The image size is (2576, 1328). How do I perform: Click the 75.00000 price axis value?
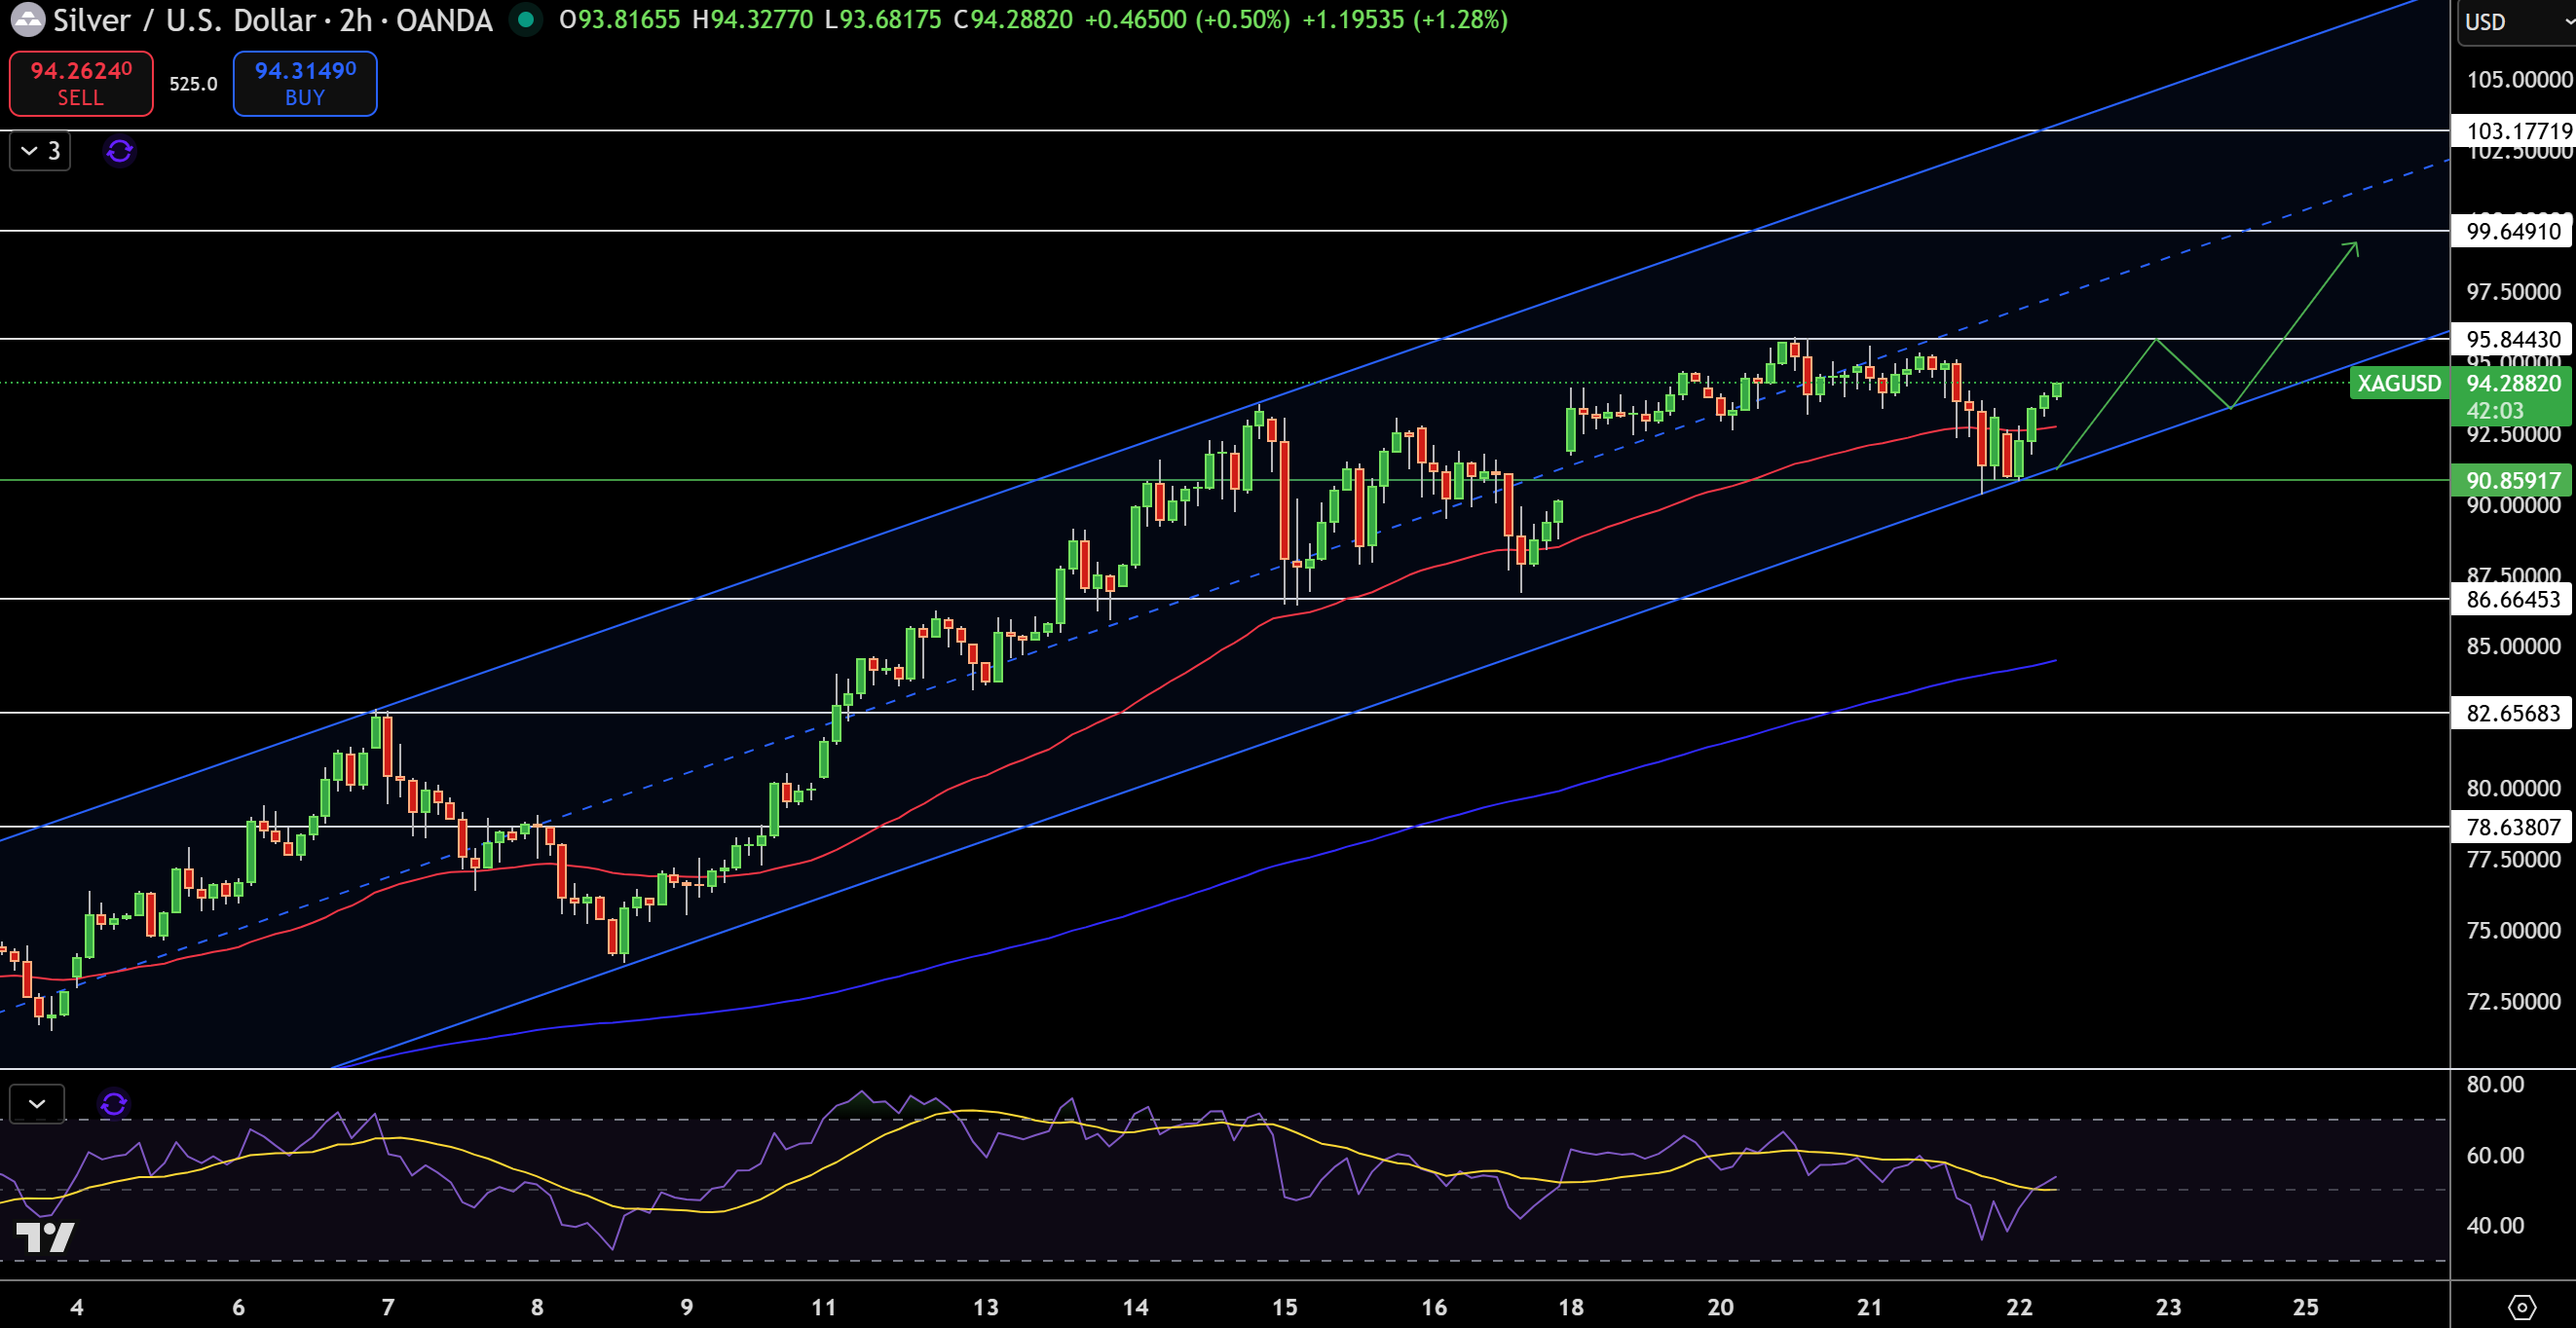click(2514, 930)
